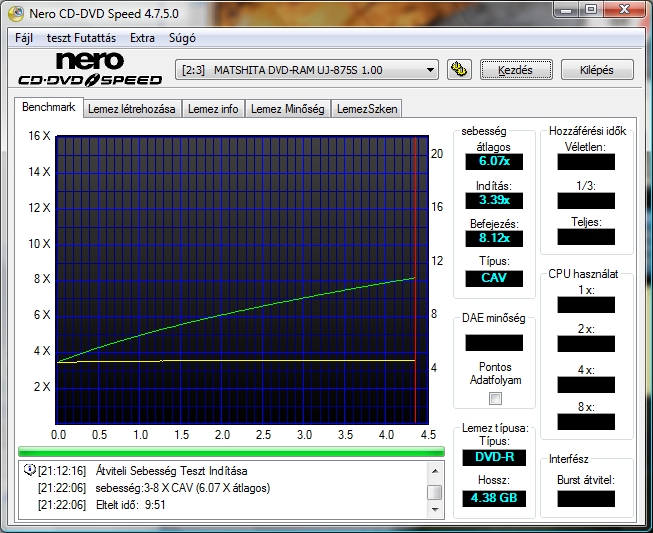Click the start speed value 3.39x
The height and width of the screenshot is (533, 653).
click(x=494, y=200)
